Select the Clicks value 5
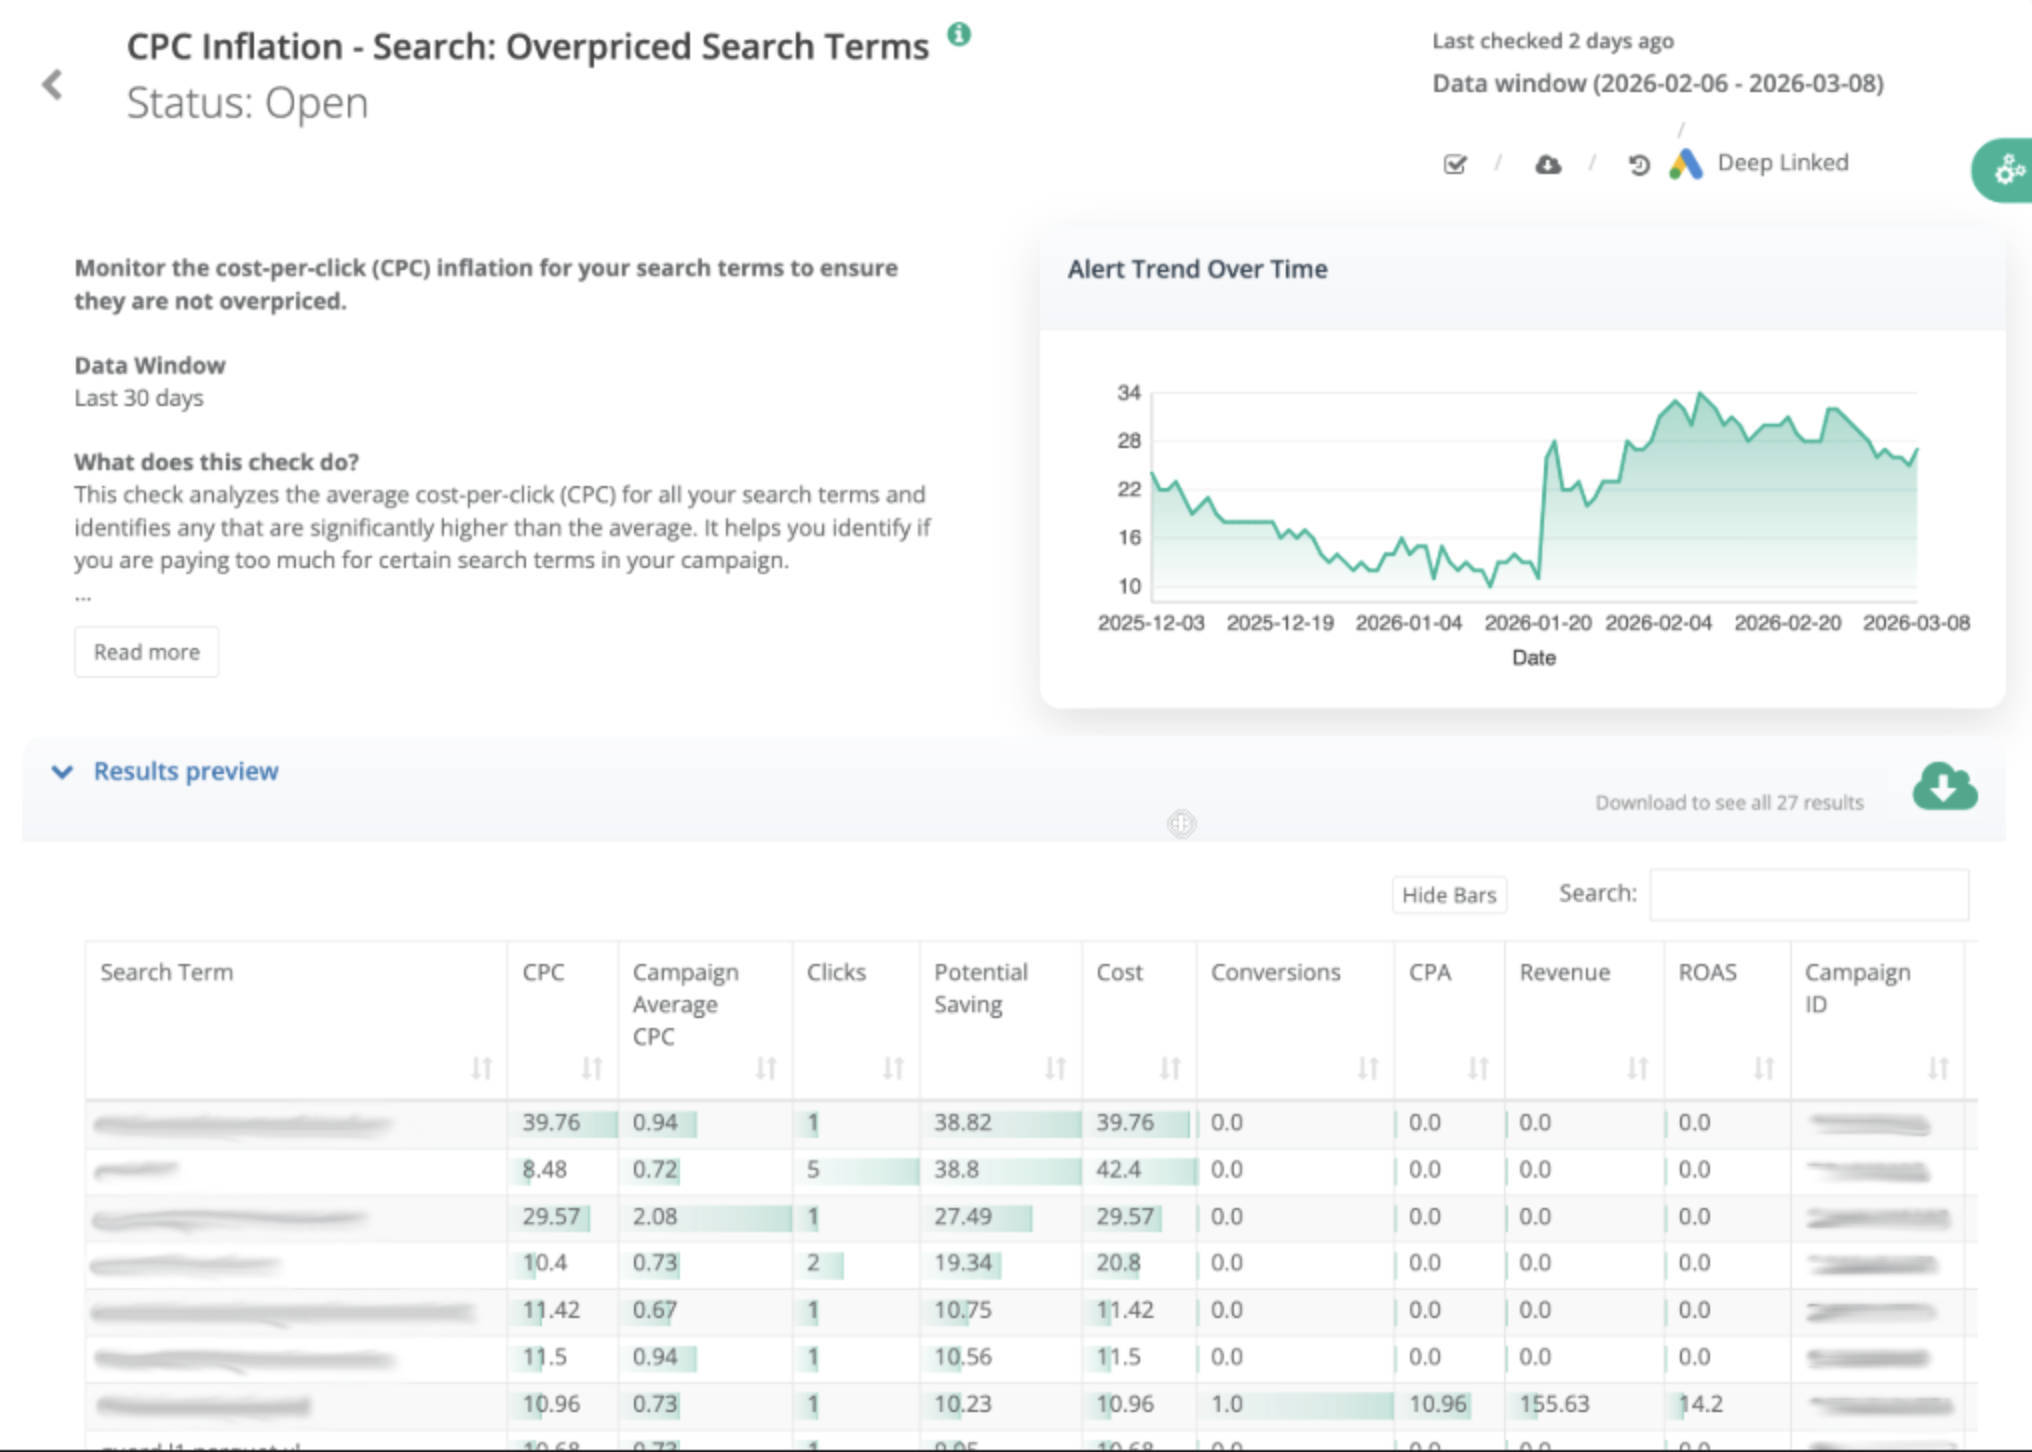Image resolution: width=2032 pixels, height=1452 pixels. pos(813,1169)
